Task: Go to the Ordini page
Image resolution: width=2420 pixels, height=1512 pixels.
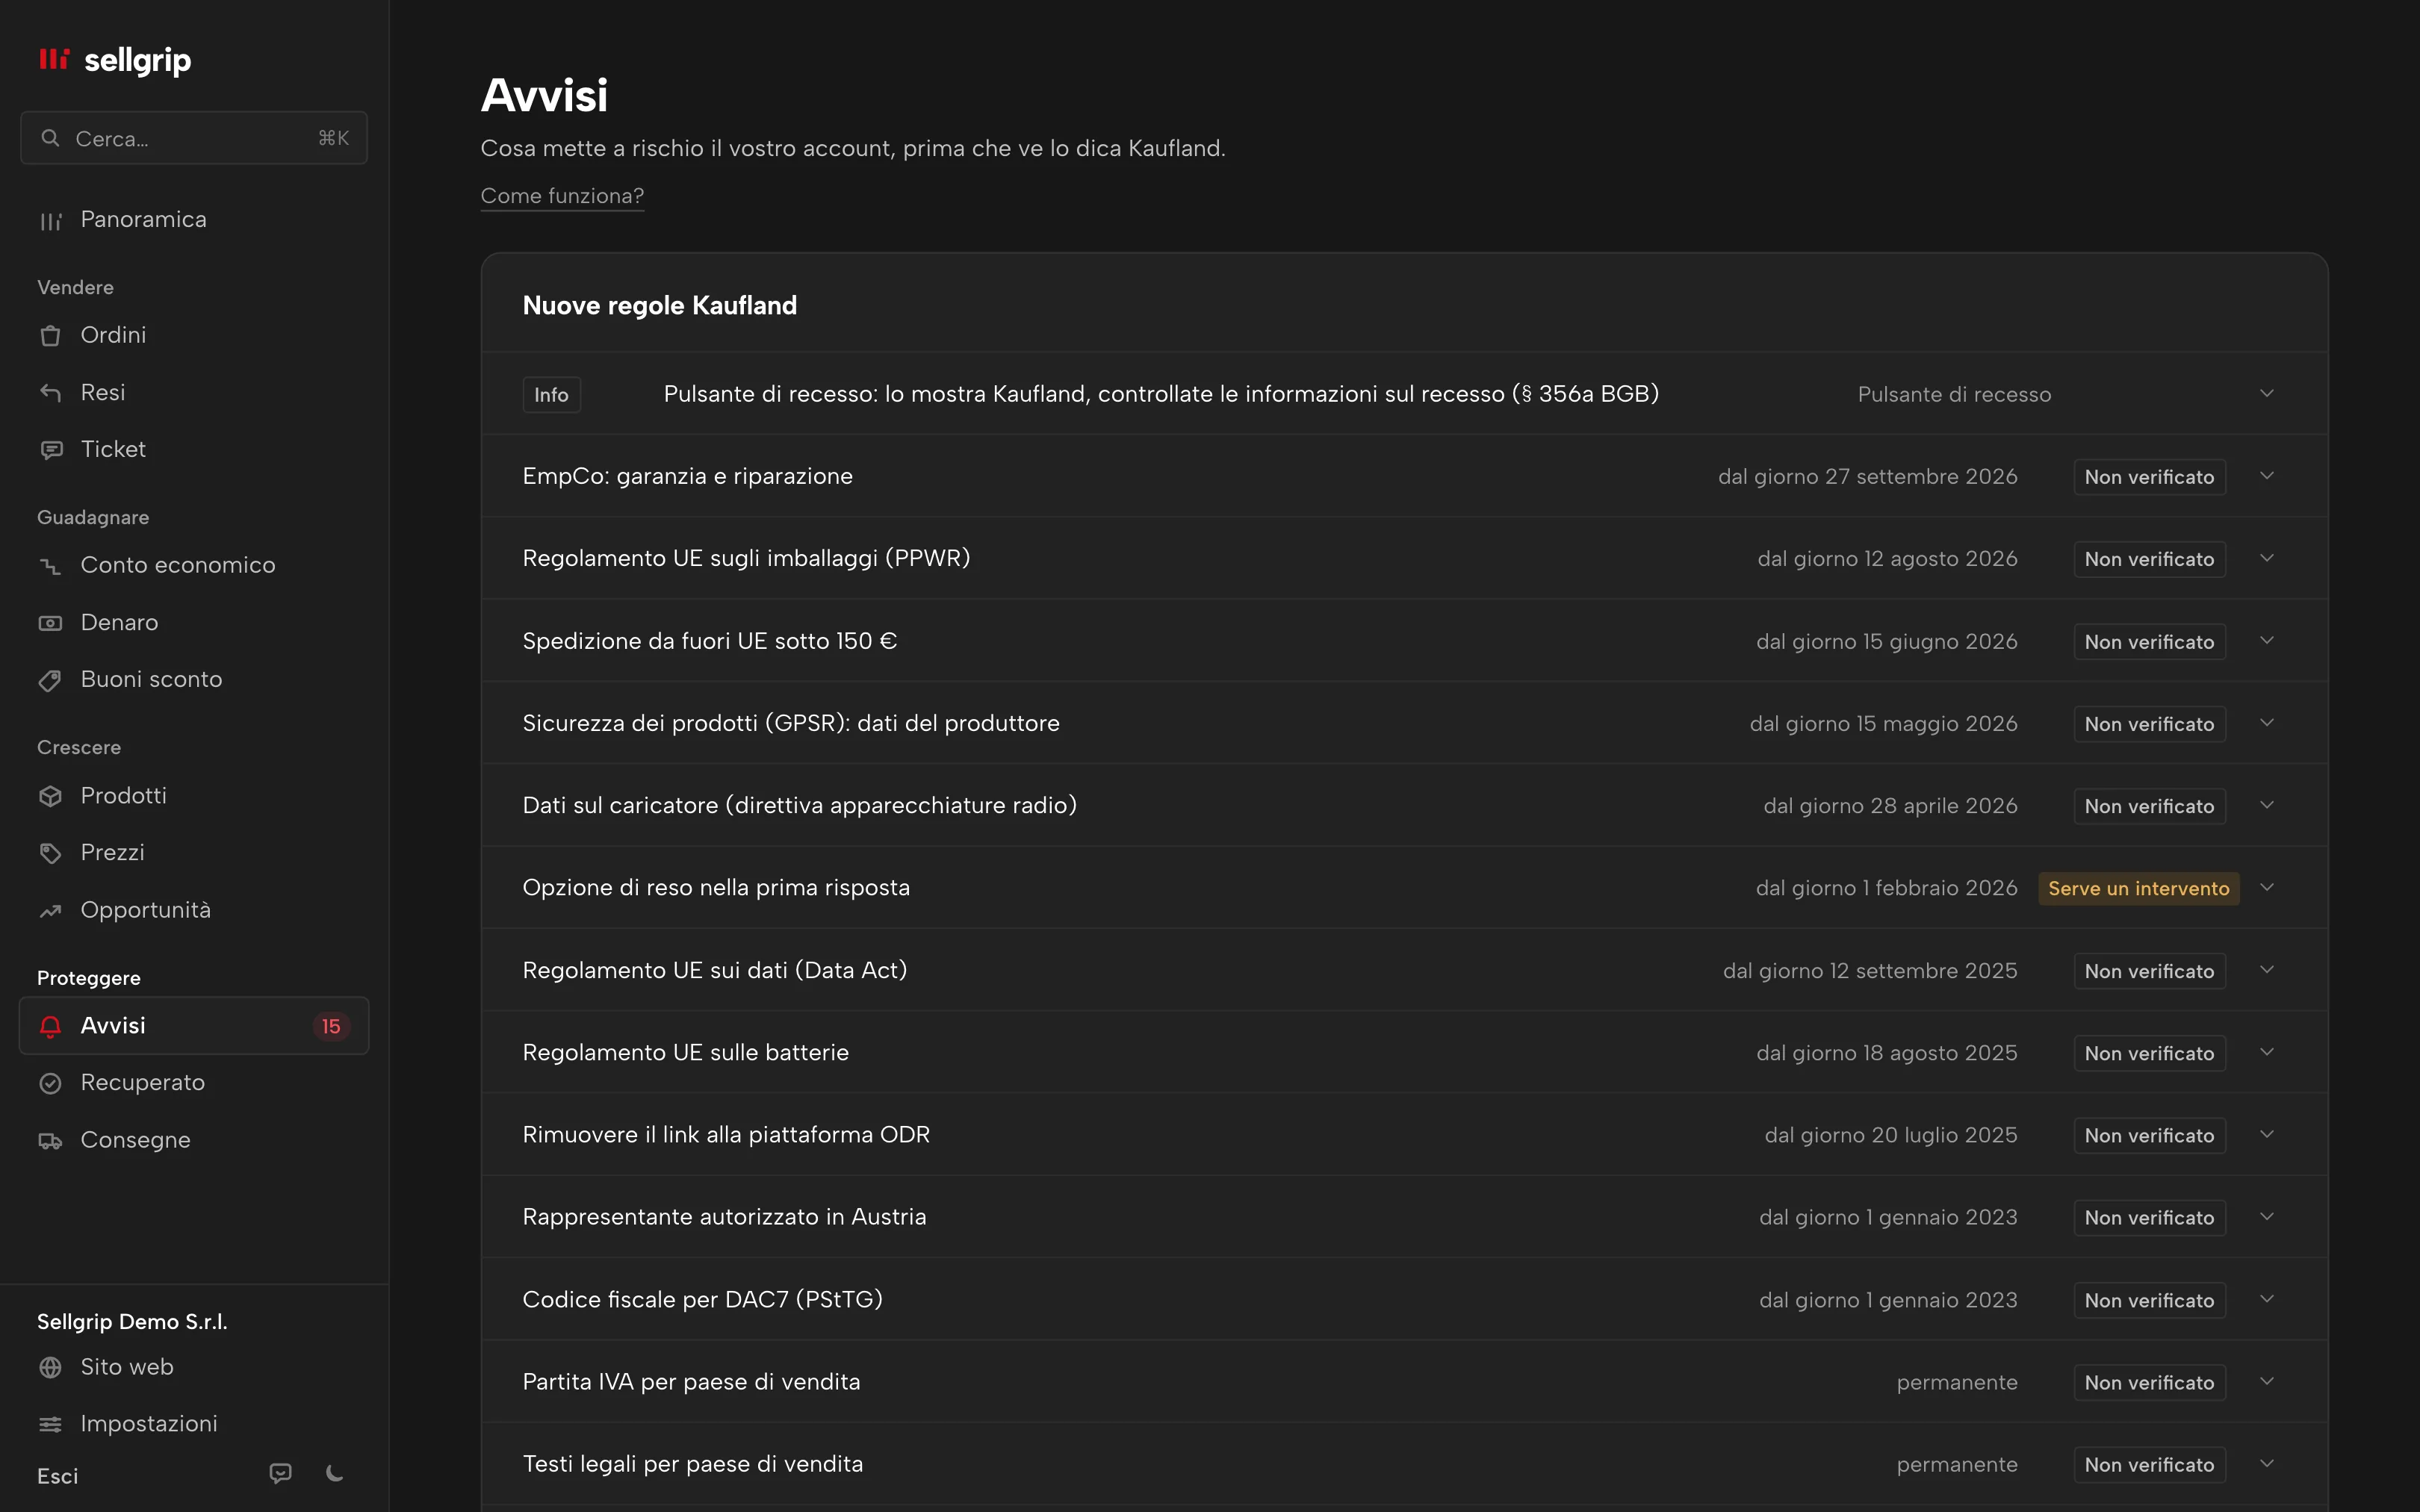Action: [x=194, y=335]
